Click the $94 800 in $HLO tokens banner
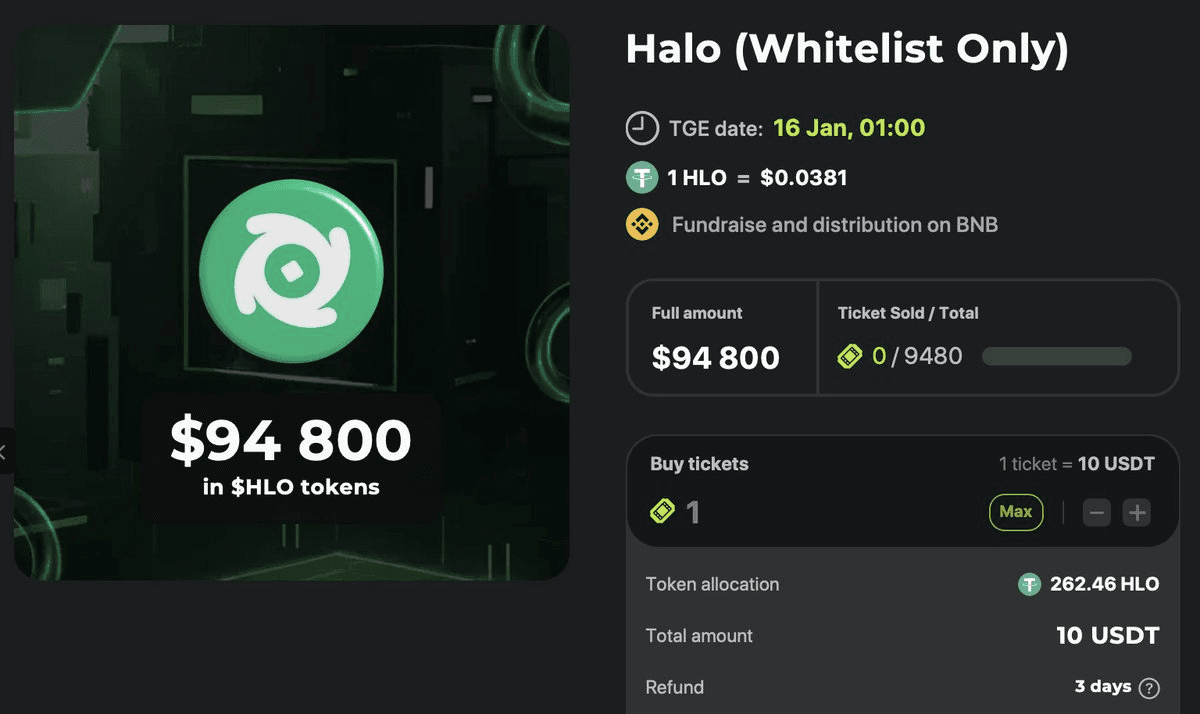The image size is (1200, 714). pos(291,456)
